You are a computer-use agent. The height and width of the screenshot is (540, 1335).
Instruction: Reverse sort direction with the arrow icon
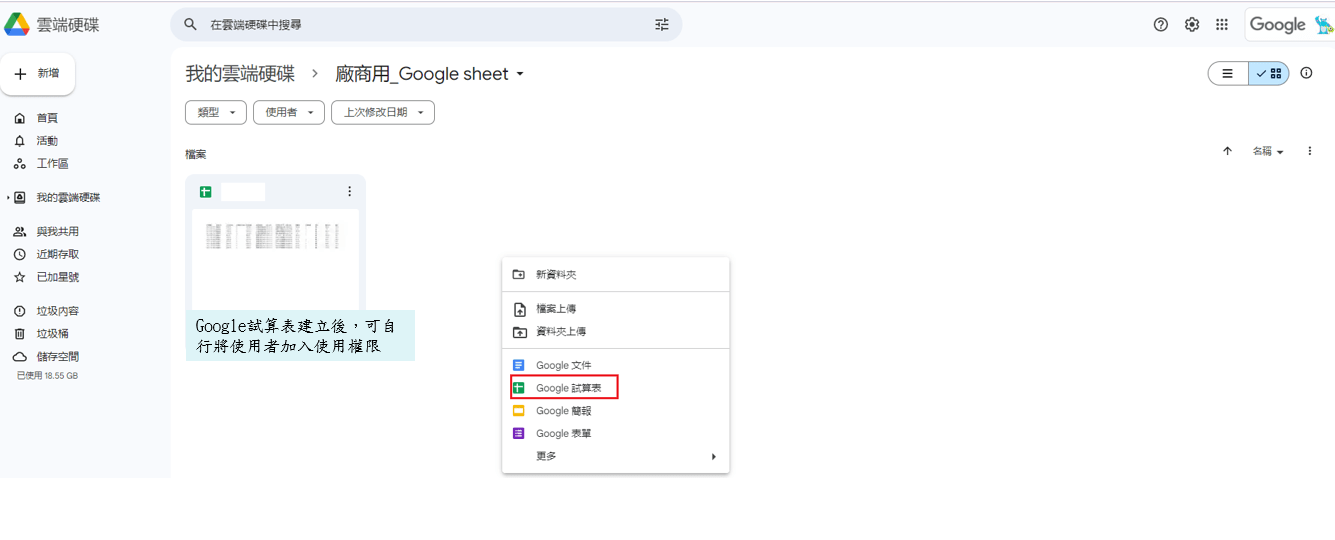[x=1227, y=151]
